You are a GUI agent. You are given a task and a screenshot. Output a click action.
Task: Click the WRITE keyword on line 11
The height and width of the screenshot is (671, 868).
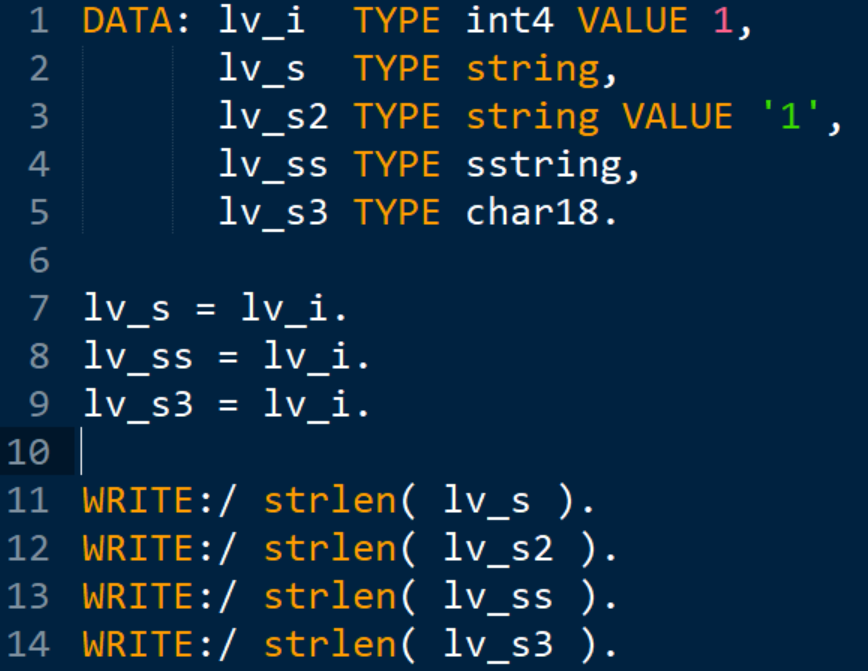tap(138, 501)
